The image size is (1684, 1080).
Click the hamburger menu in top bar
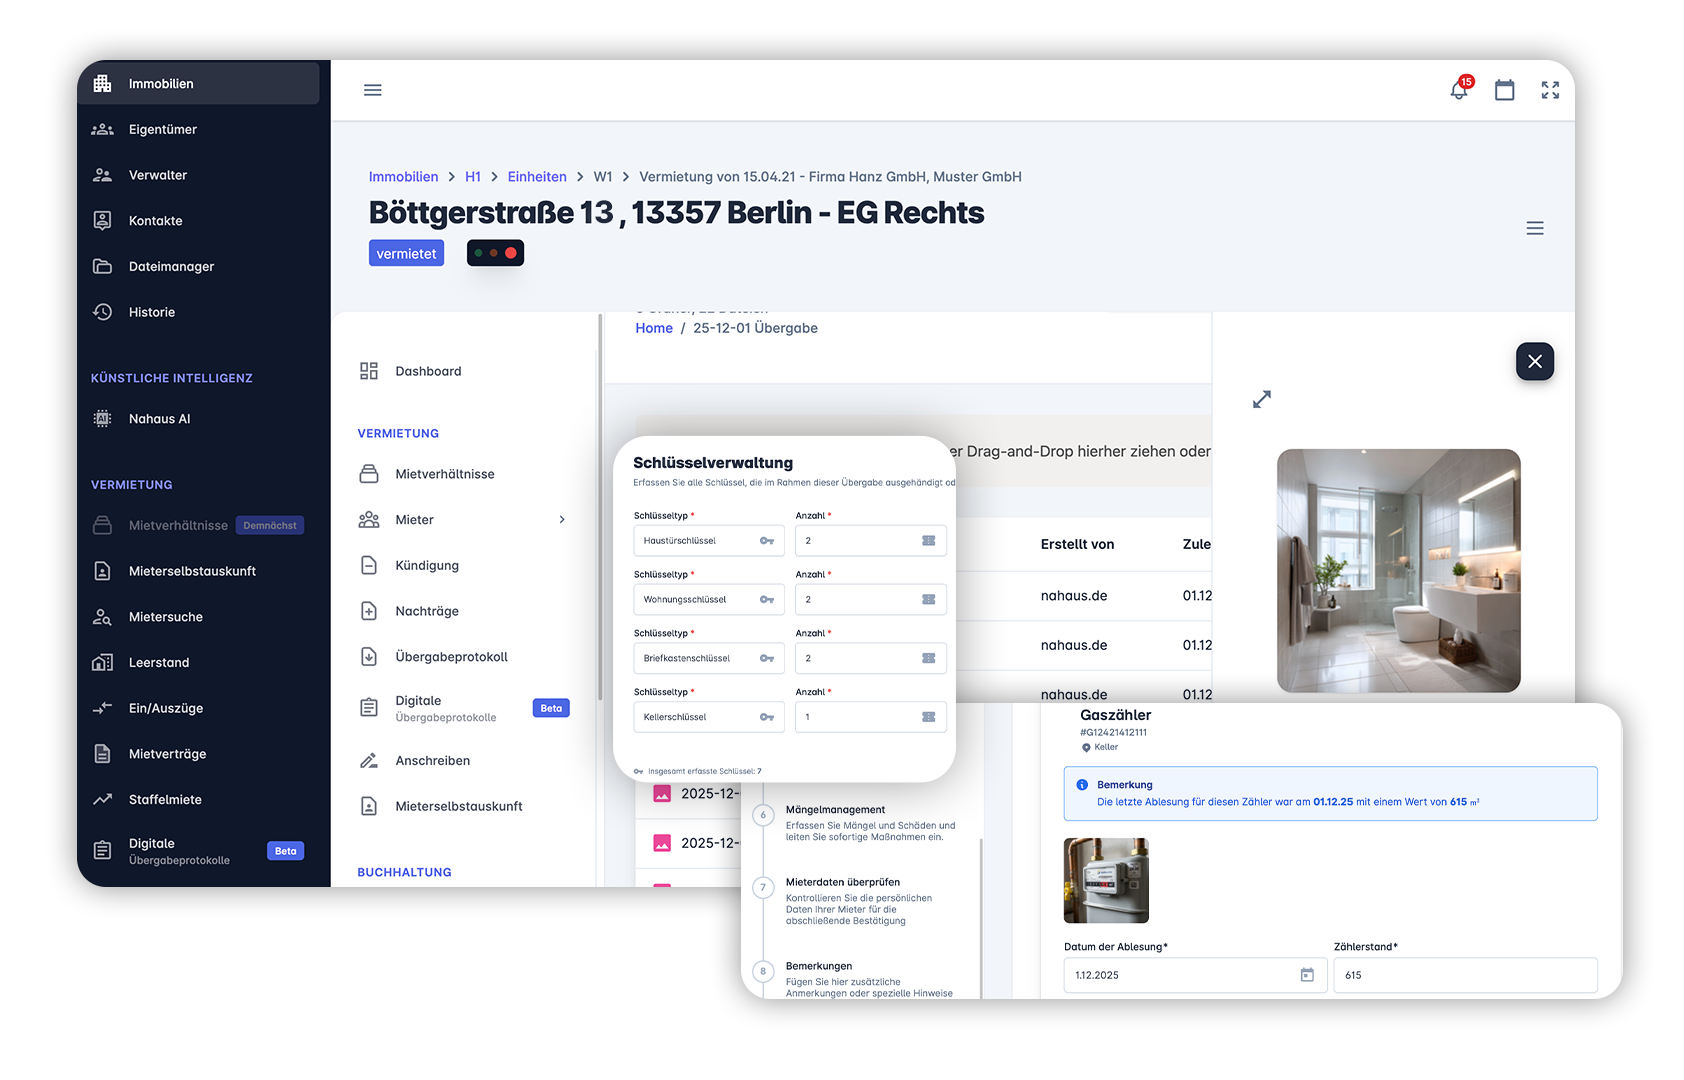coord(373,90)
